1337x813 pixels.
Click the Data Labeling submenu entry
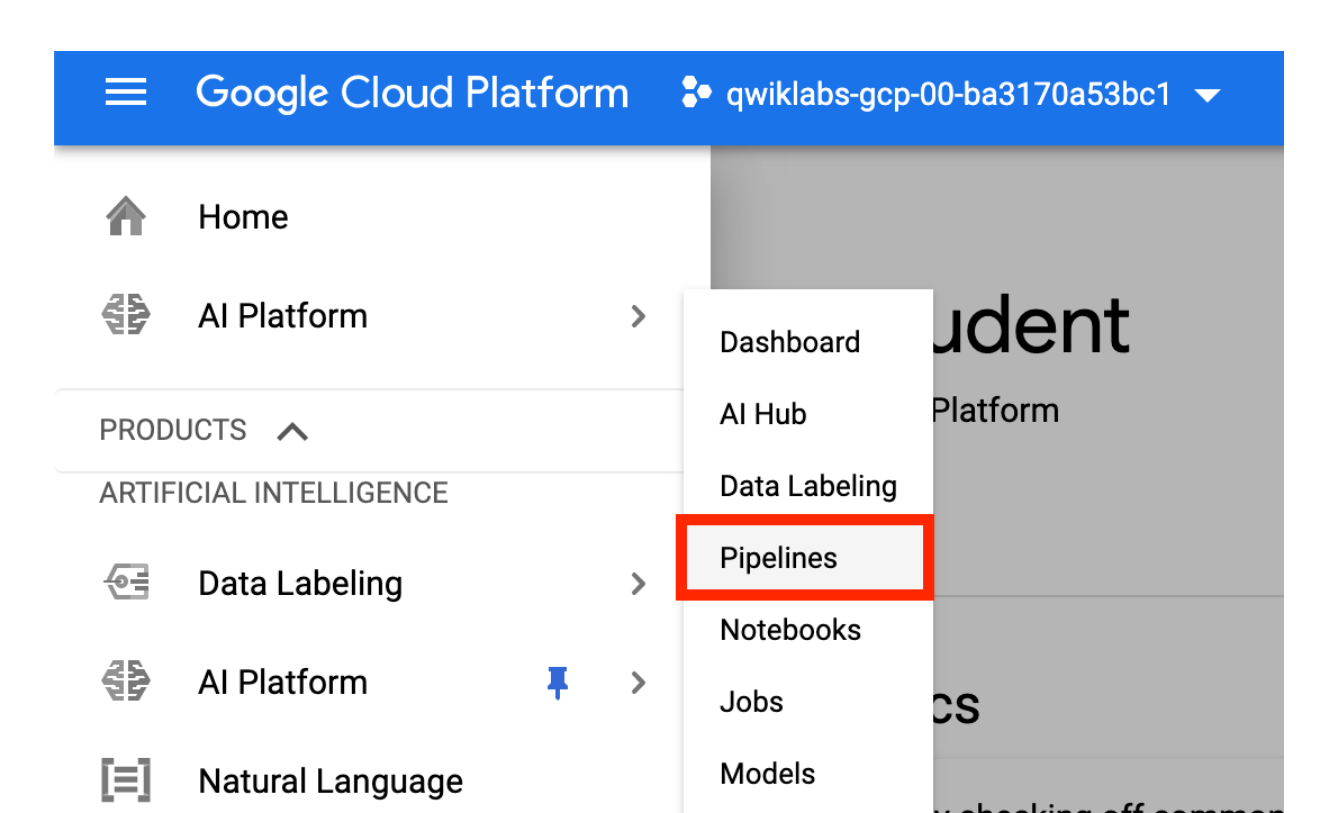[807, 486]
